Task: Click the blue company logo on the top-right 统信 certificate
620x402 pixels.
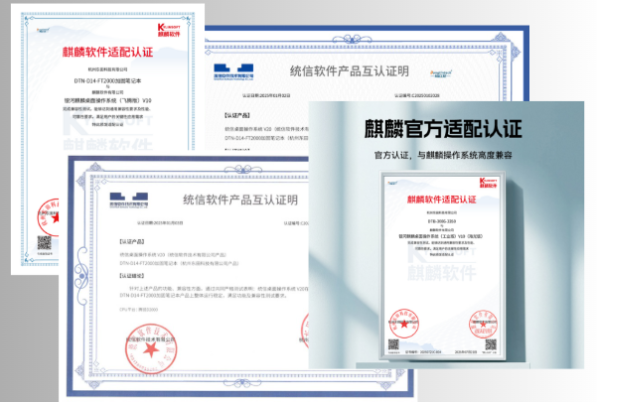Action: [234, 72]
